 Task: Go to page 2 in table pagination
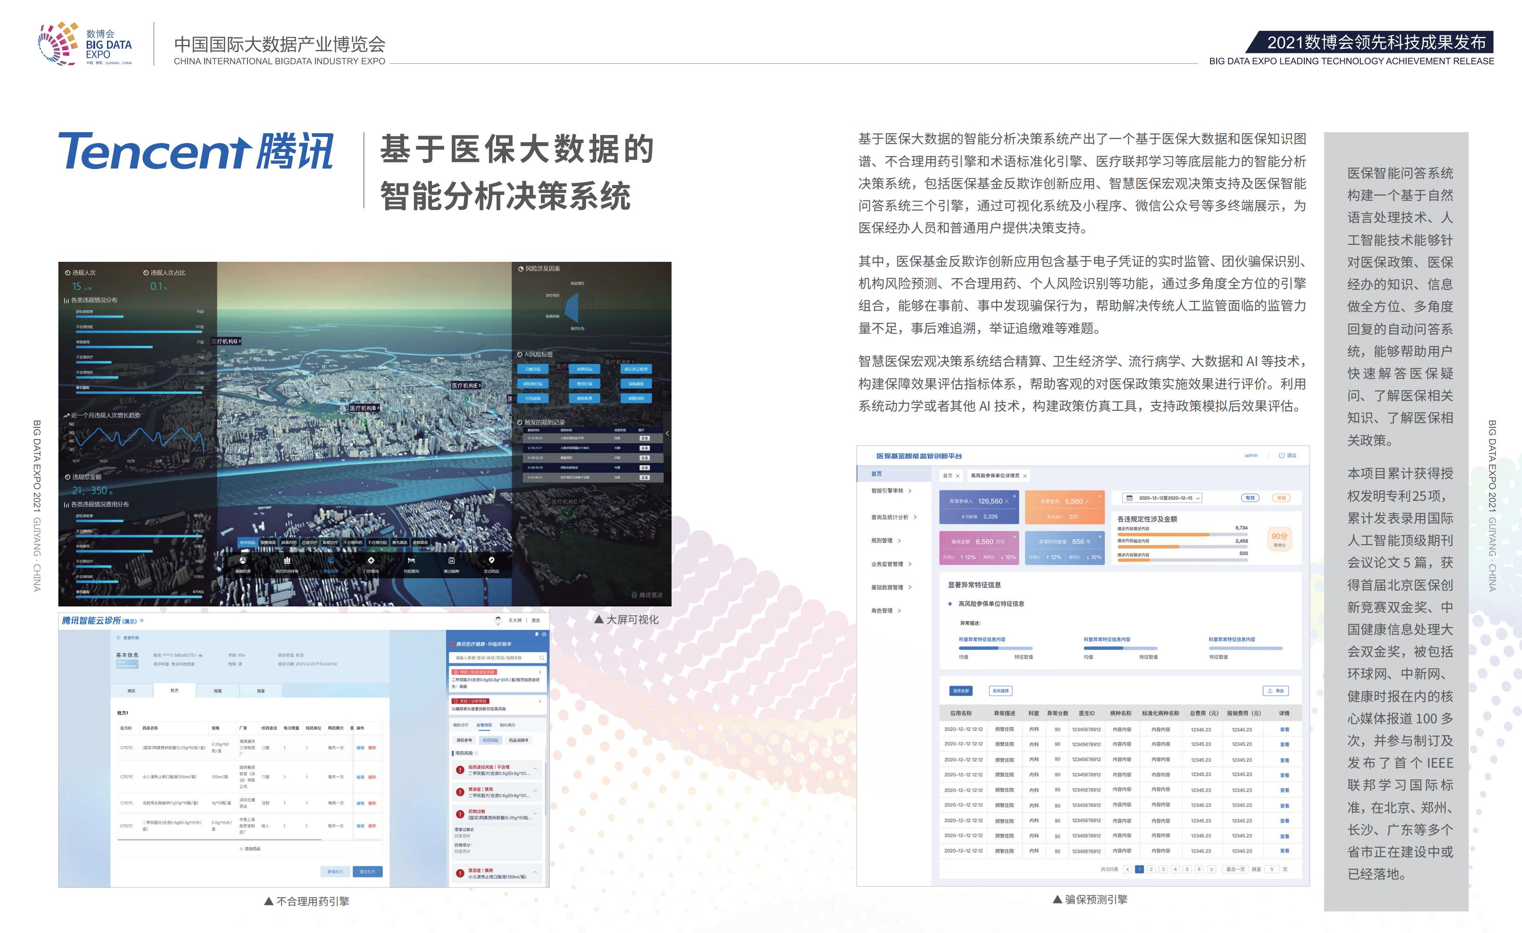1151,870
